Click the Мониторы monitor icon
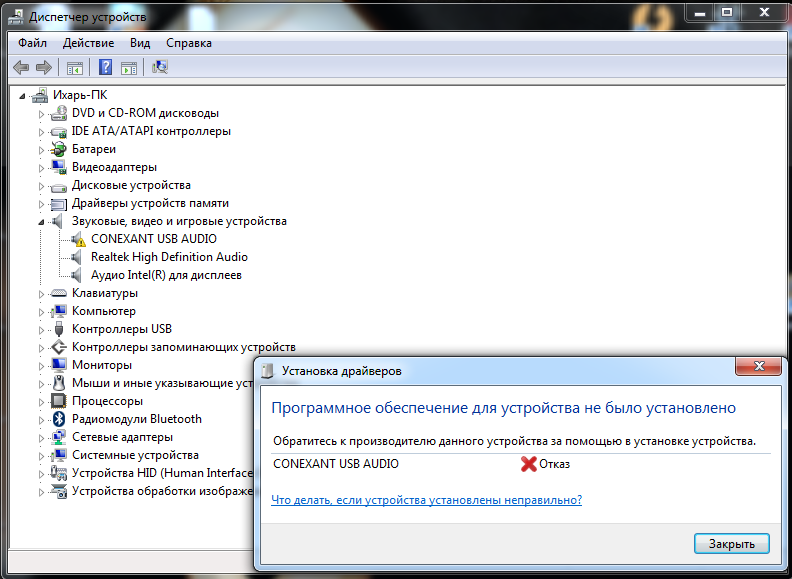The image size is (792, 579). point(59,365)
